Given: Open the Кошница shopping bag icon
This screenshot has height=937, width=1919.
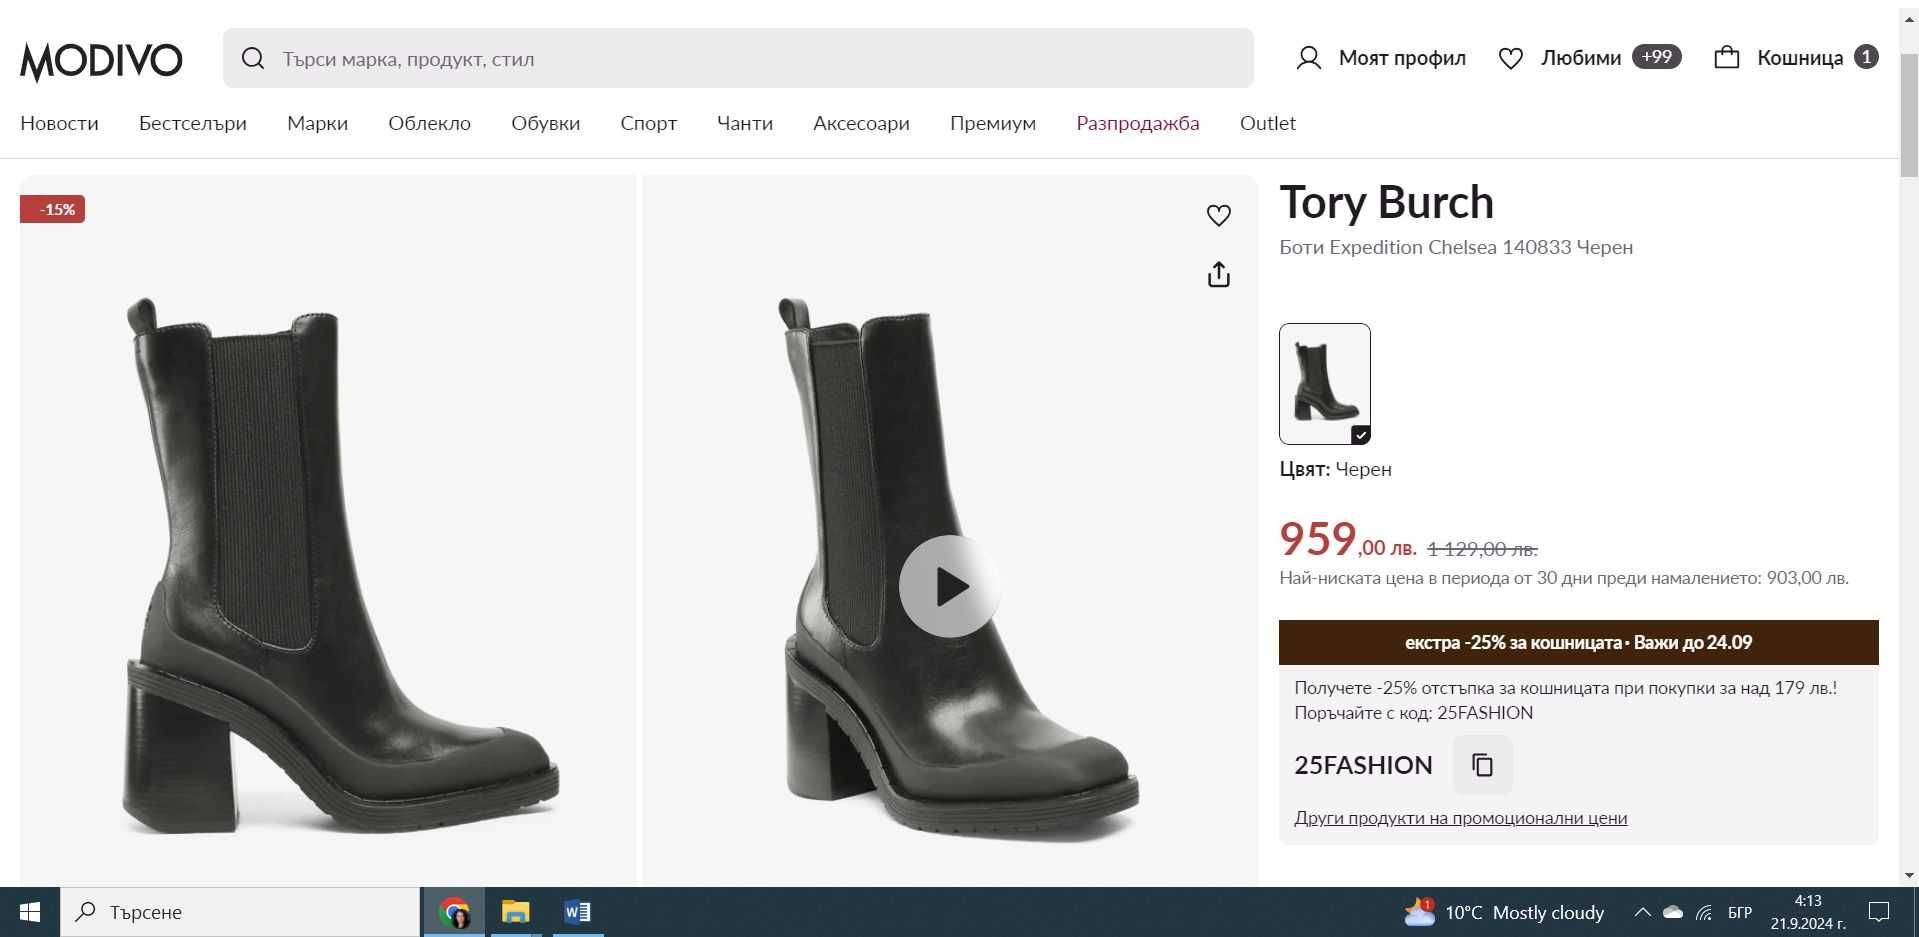Looking at the screenshot, I should 1727,57.
